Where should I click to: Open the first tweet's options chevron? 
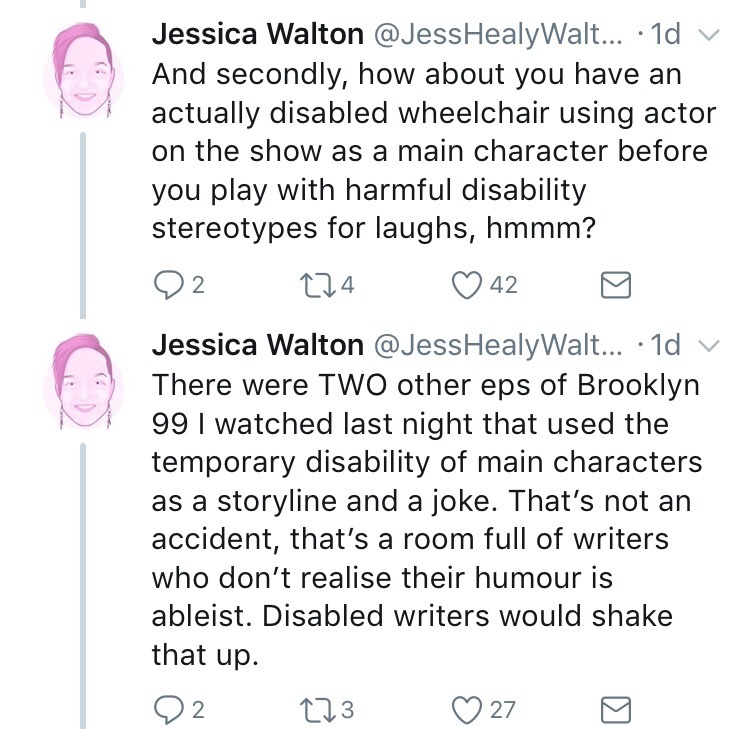pyautogui.click(x=707, y=36)
